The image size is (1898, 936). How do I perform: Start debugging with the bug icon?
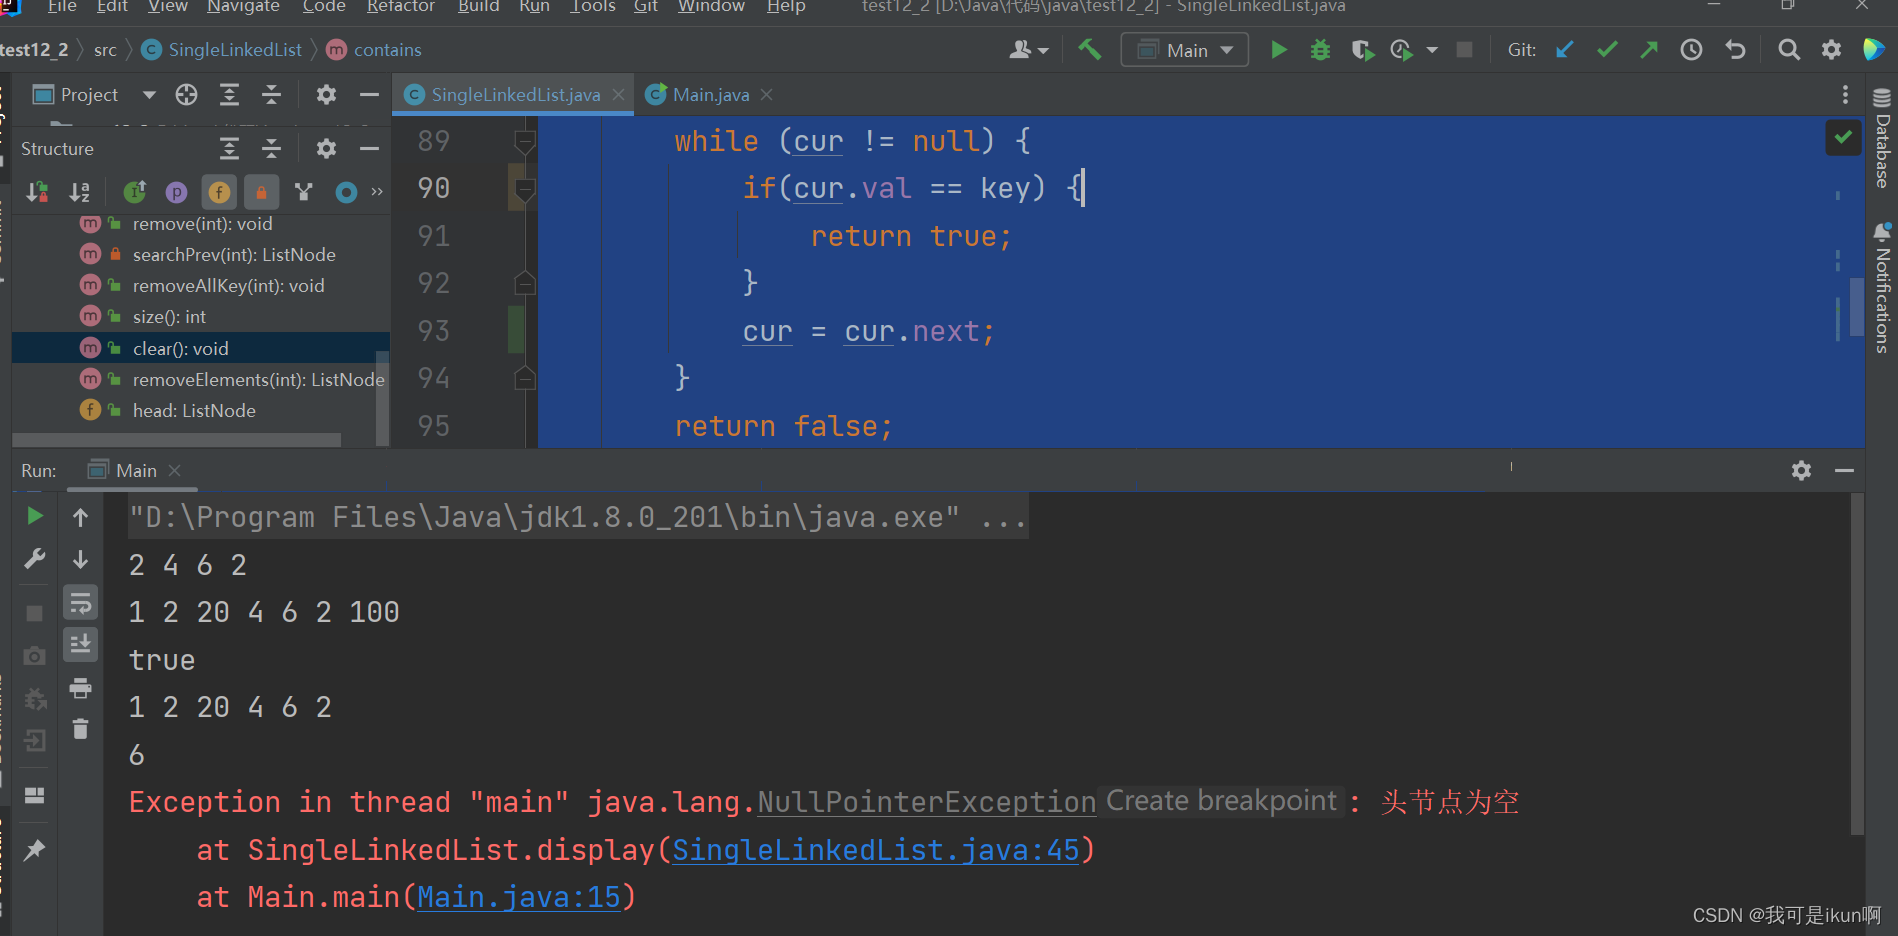click(1320, 50)
